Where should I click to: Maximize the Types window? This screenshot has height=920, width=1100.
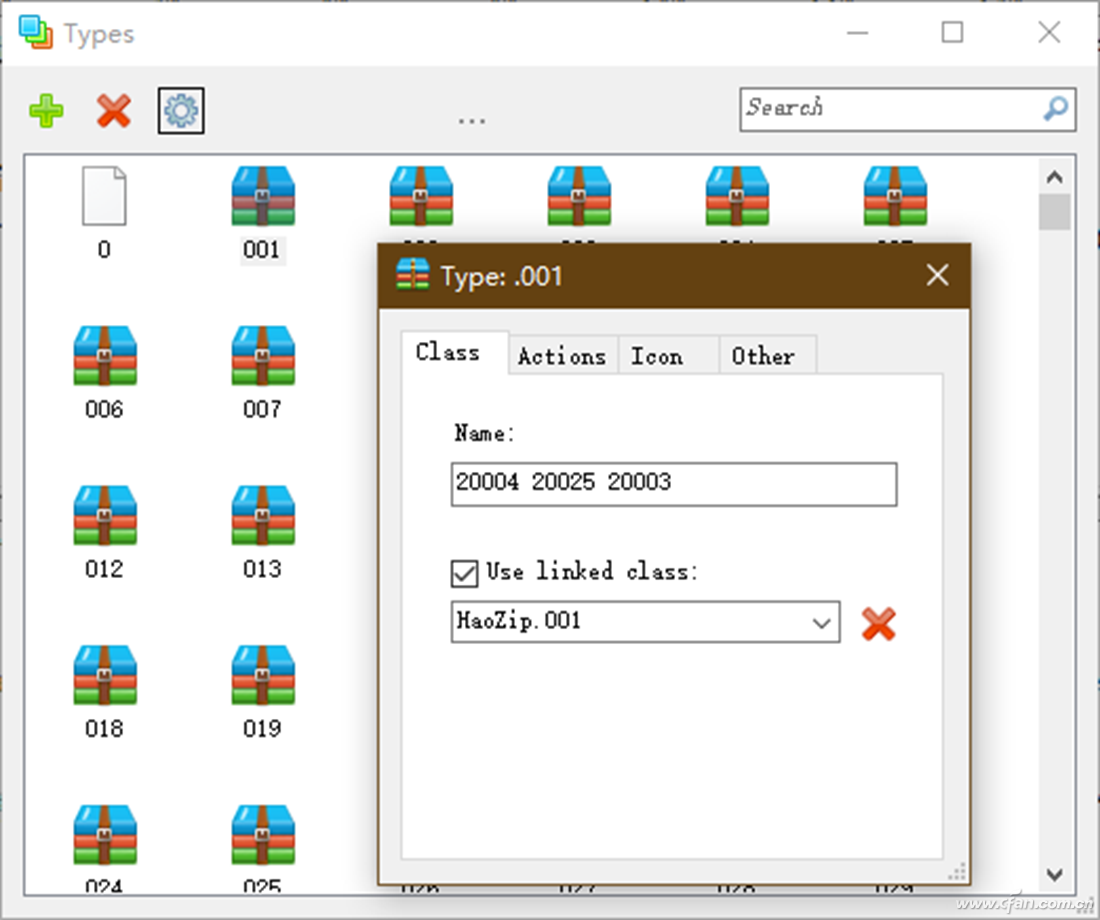tap(952, 32)
